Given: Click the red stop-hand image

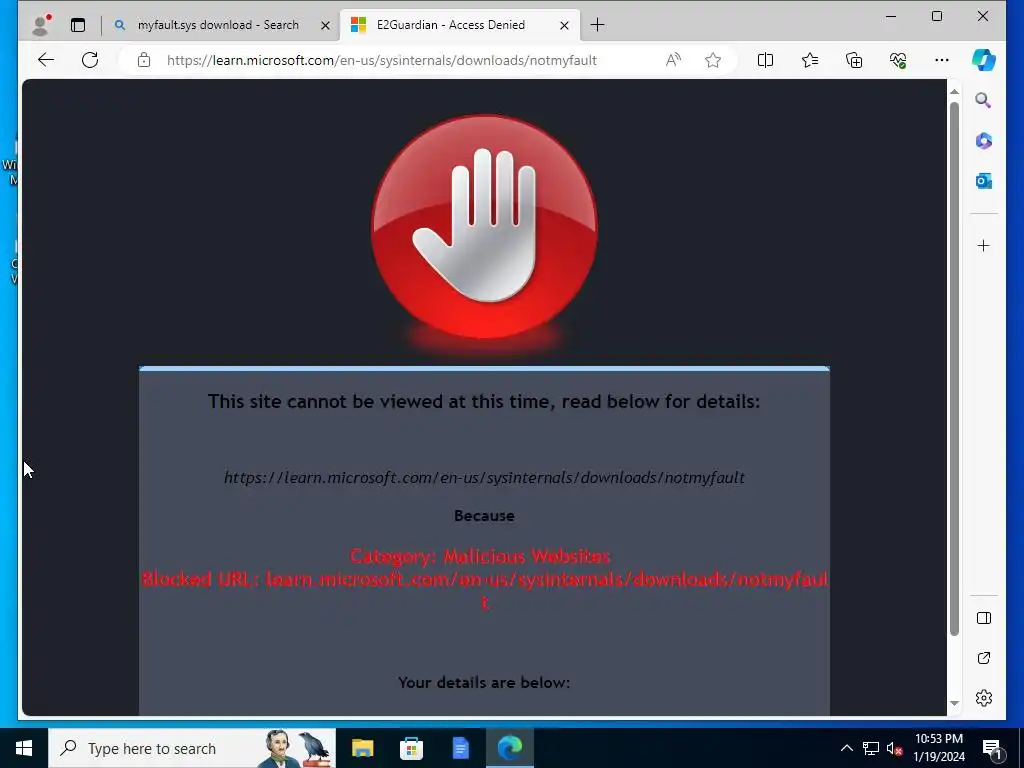Looking at the screenshot, I should coord(484,227).
